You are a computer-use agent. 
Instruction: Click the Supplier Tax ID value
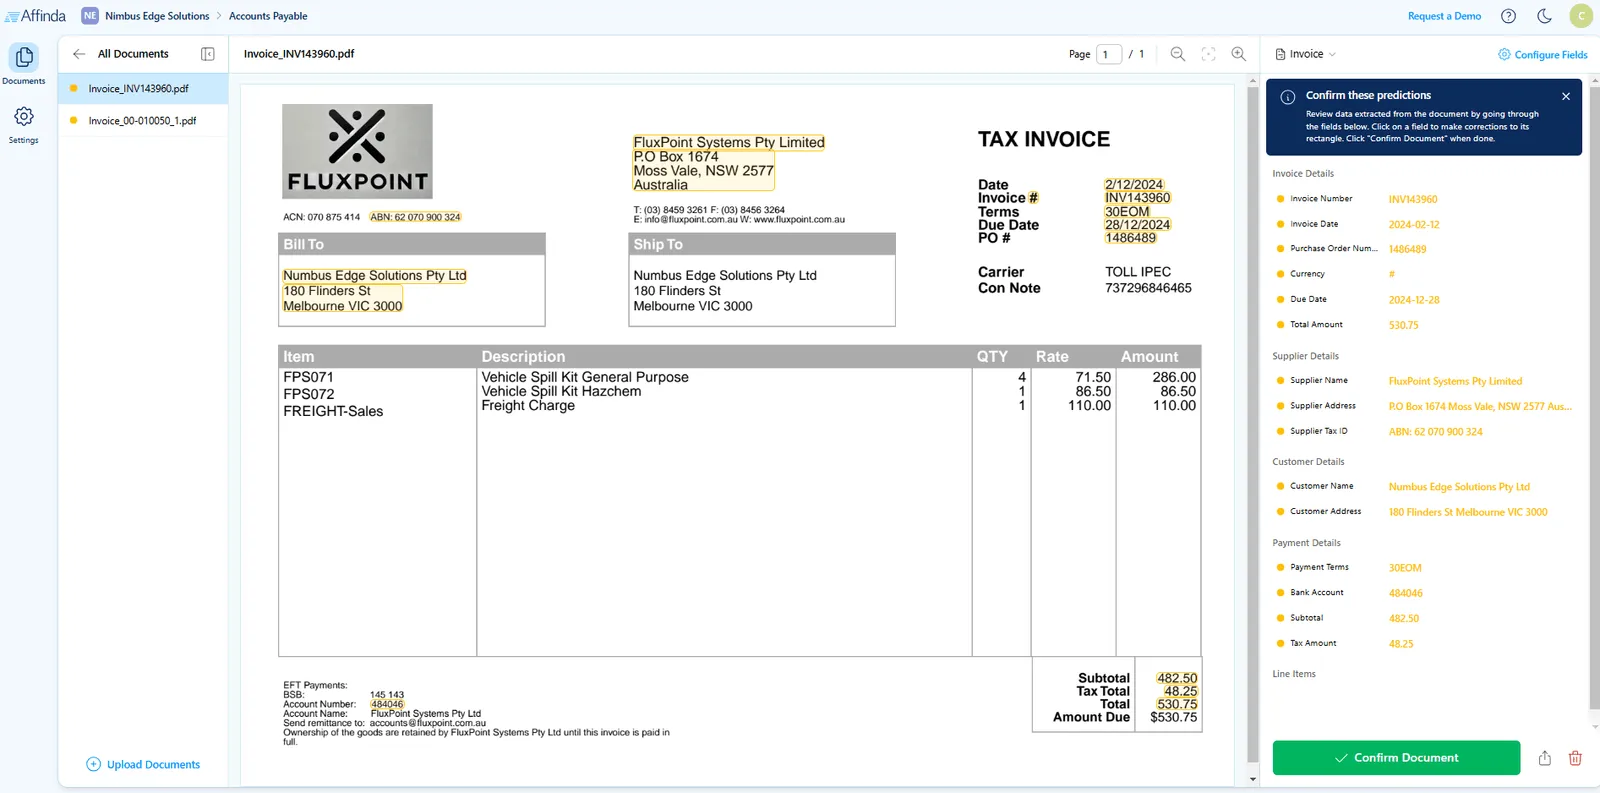[x=1435, y=432]
